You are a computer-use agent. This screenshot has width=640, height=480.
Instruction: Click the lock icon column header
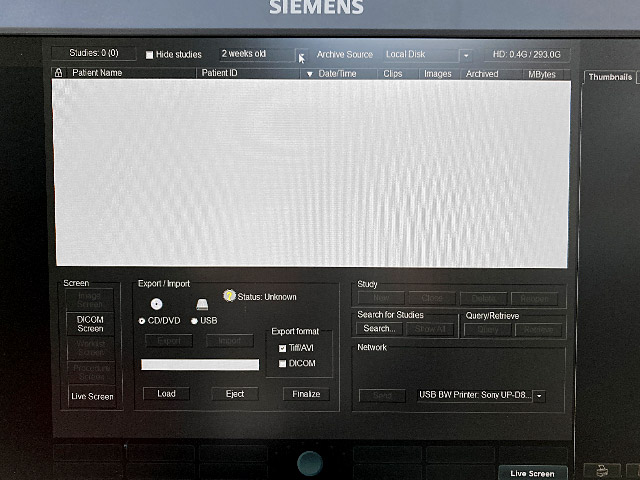coord(58,73)
